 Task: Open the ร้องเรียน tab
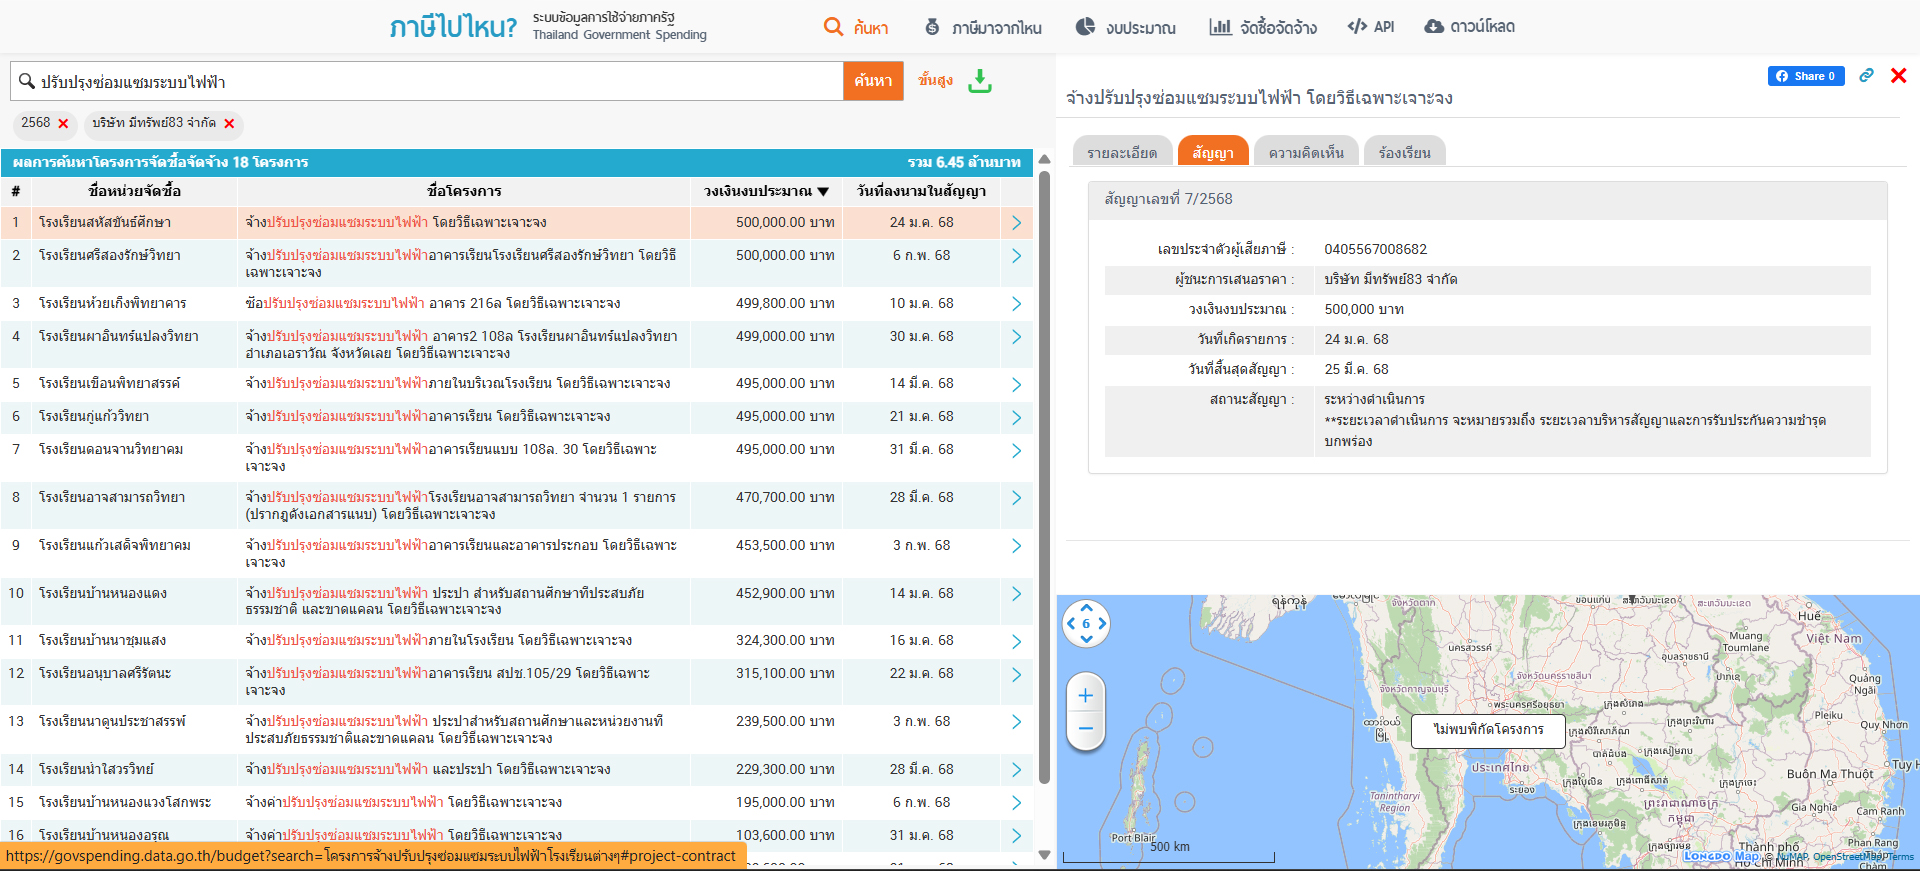click(1404, 153)
